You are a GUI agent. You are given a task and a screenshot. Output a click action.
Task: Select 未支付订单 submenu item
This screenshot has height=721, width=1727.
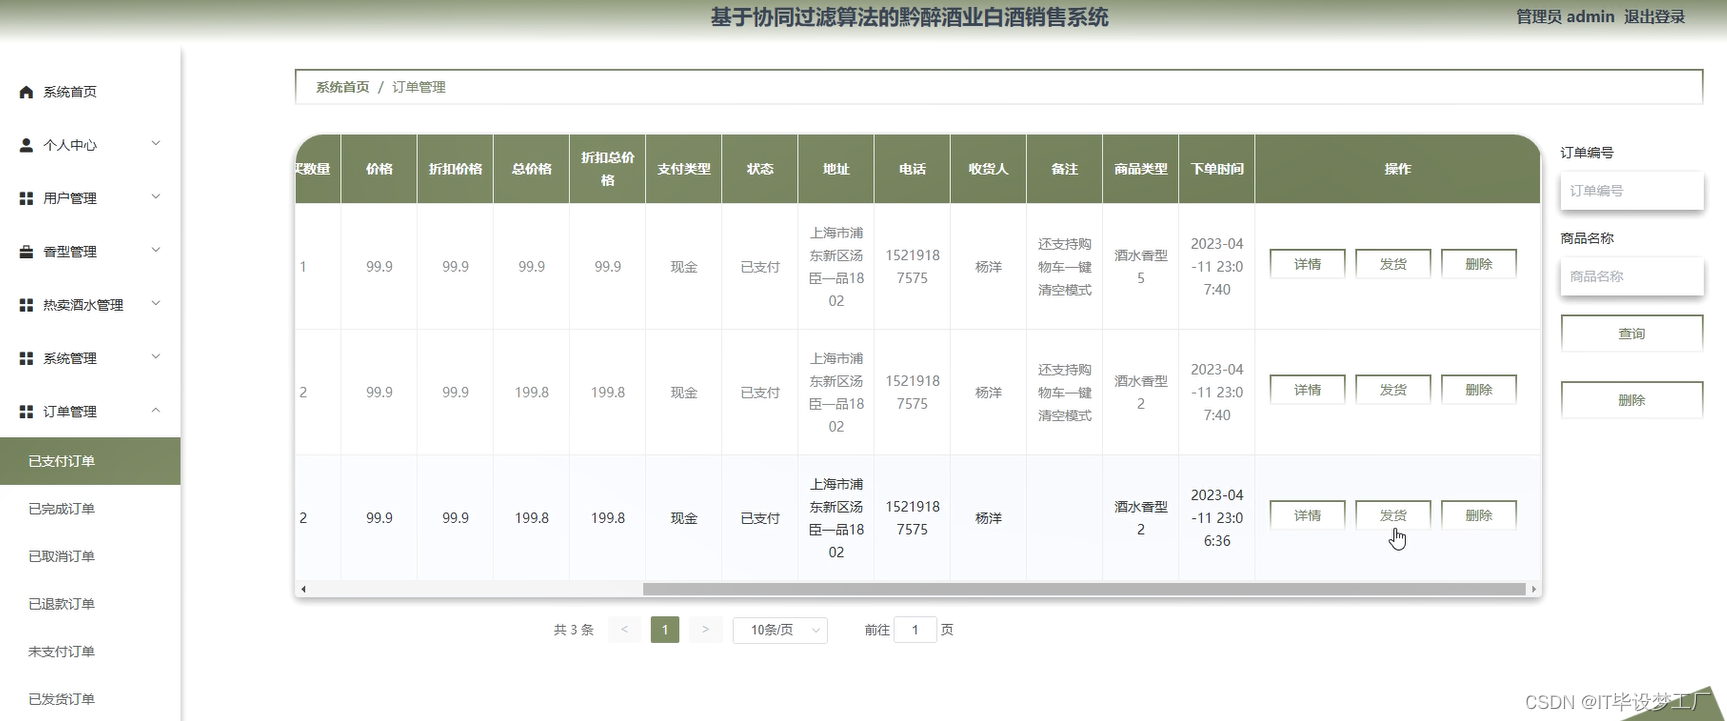90,652
